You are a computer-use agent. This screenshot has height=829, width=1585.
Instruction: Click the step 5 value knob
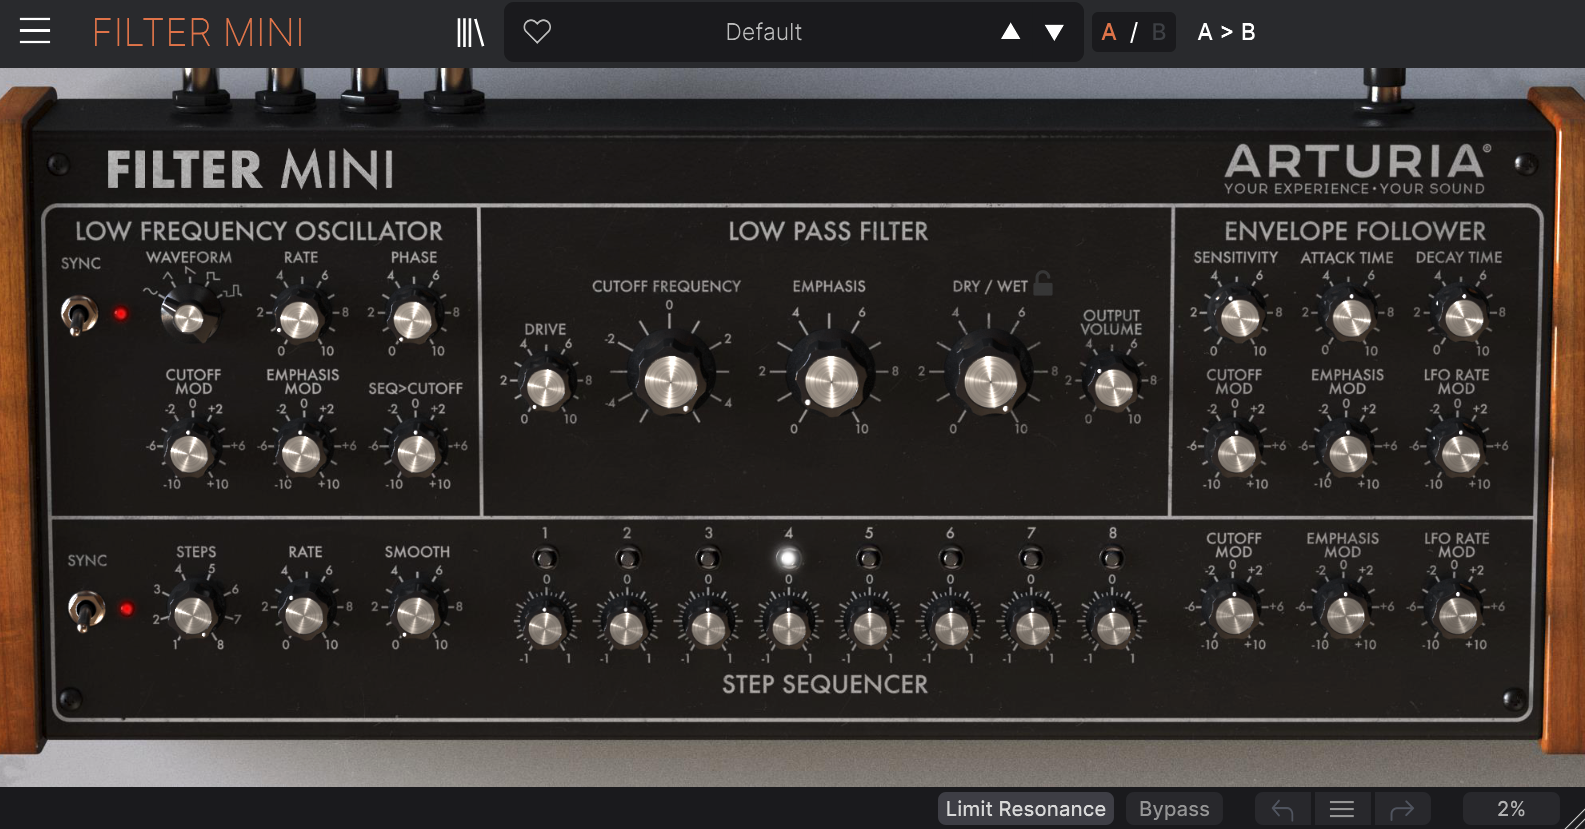pos(869,627)
